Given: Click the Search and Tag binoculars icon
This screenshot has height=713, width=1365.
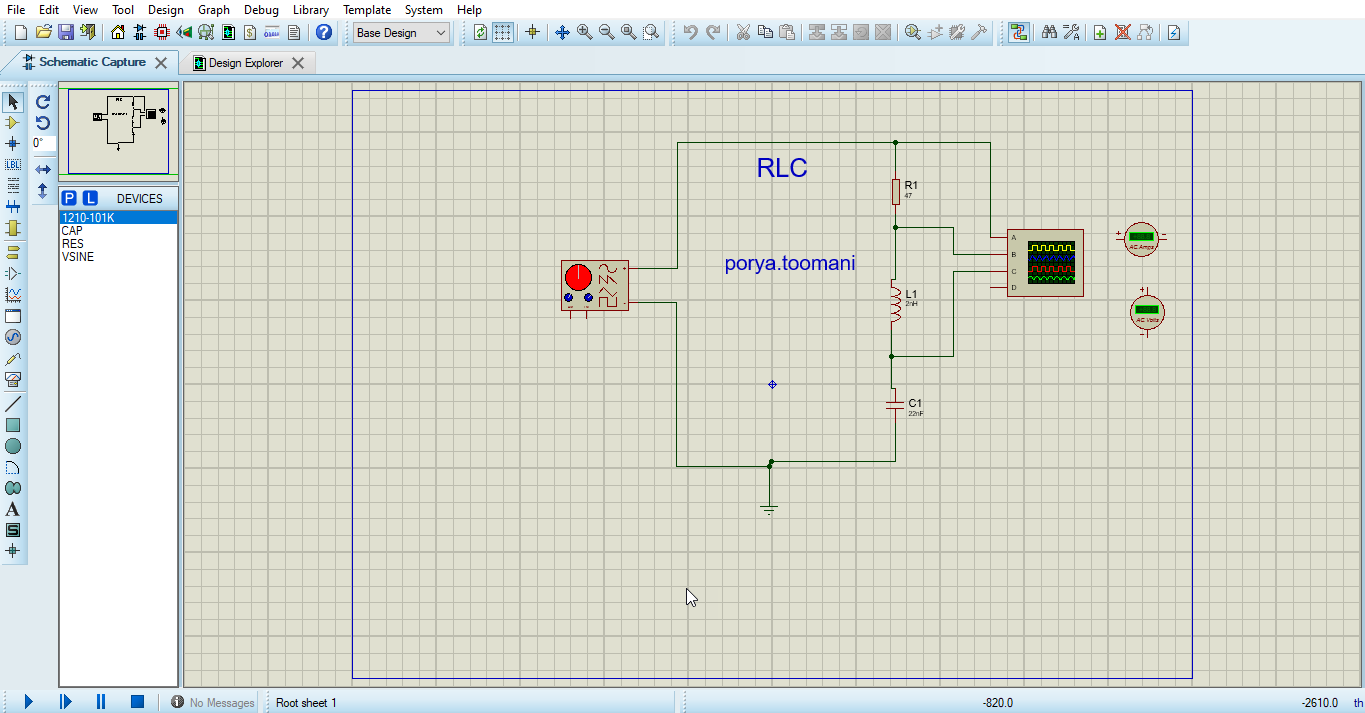Looking at the screenshot, I should click(x=1049, y=32).
